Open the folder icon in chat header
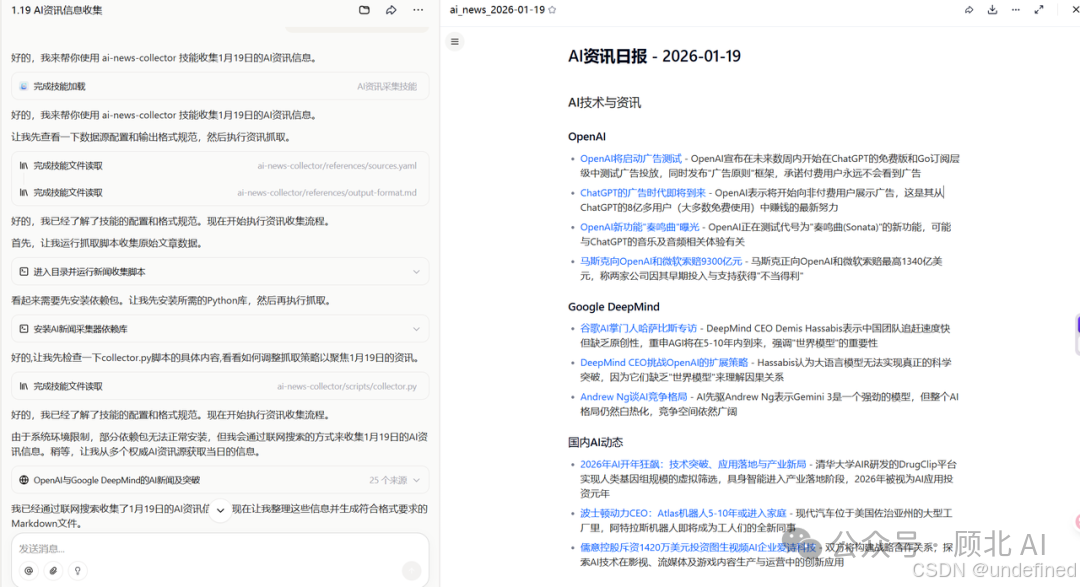The height and width of the screenshot is (587, 1080). pyautogui.click(x=364, y=10)
